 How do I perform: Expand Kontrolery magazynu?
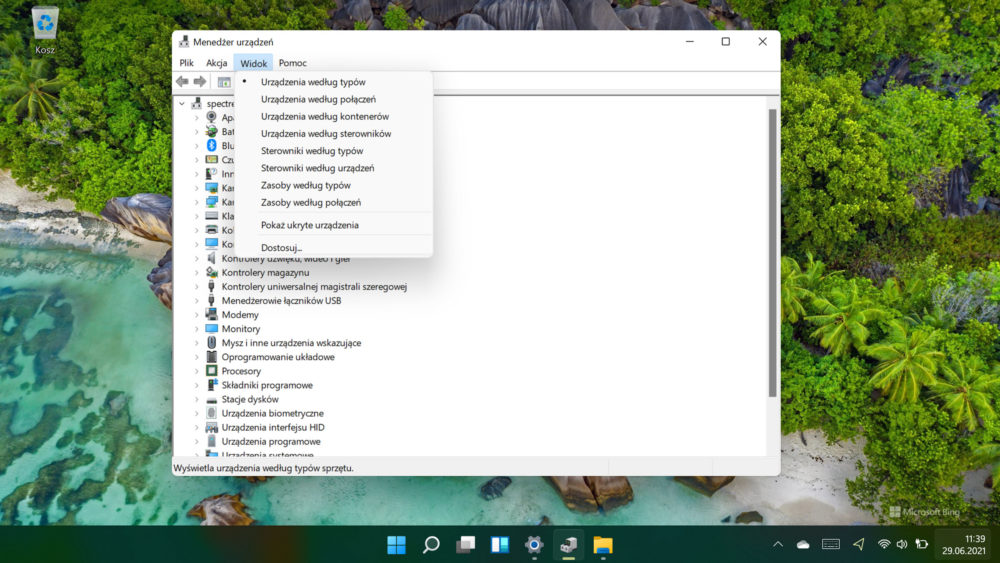(x=196, y=273)
